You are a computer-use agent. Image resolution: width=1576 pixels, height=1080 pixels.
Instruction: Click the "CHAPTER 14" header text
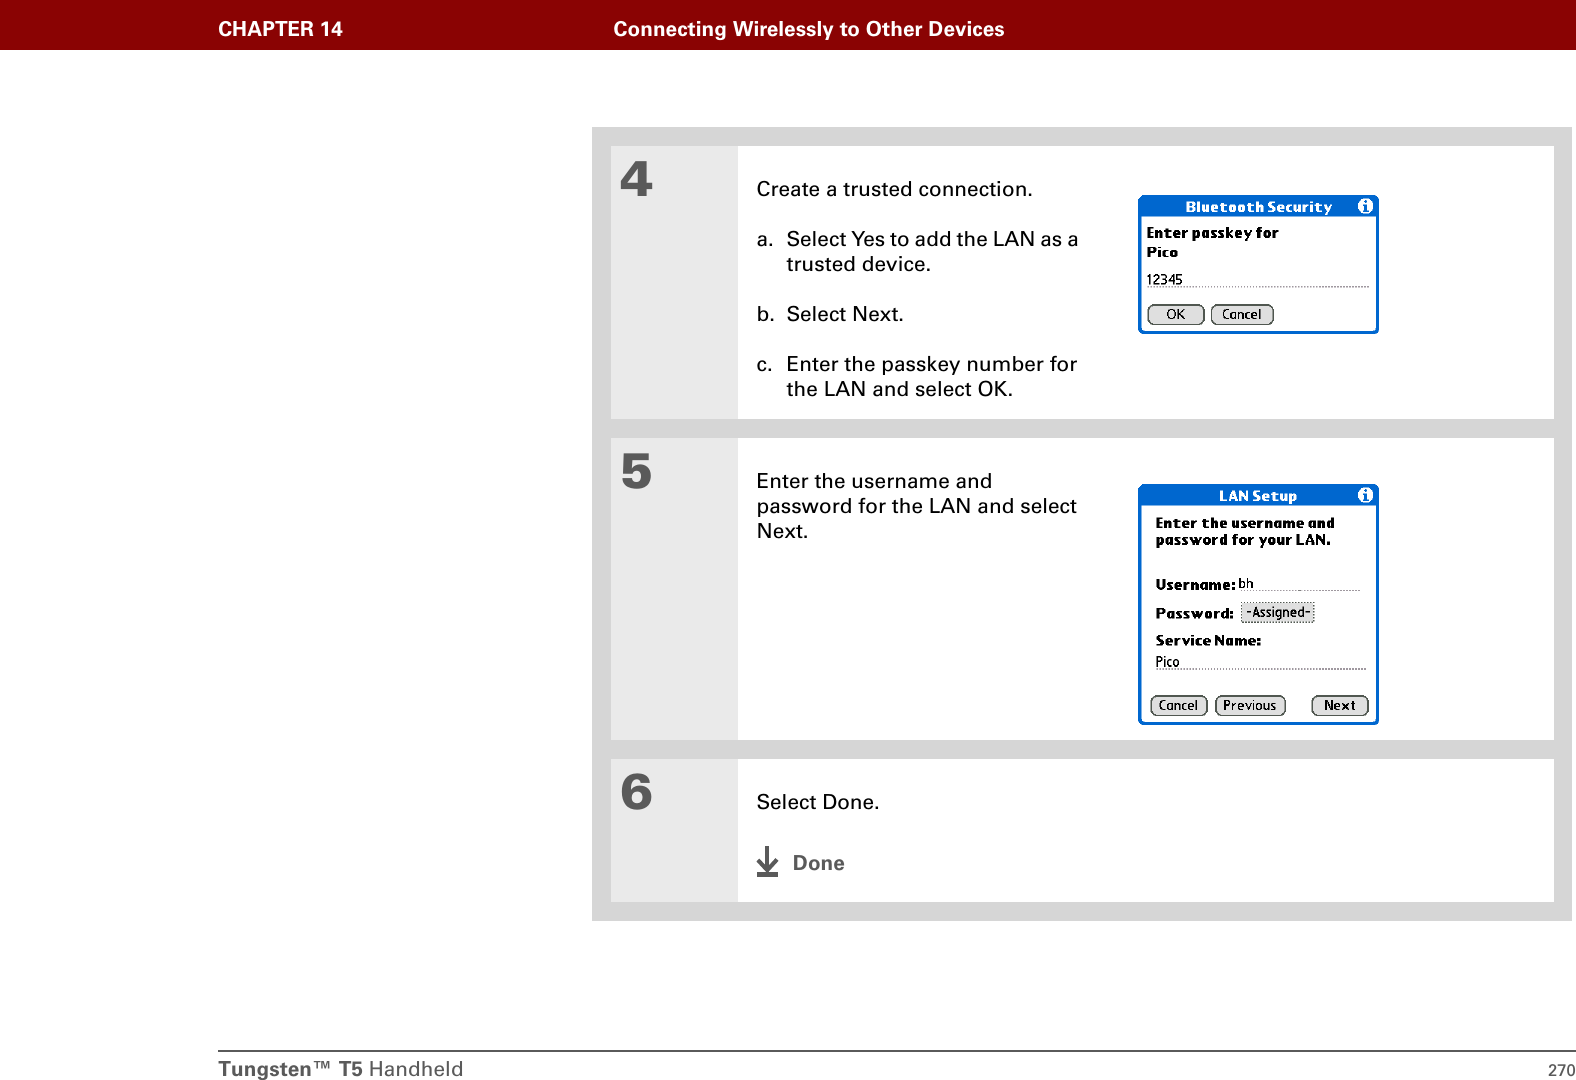(280, 29)
